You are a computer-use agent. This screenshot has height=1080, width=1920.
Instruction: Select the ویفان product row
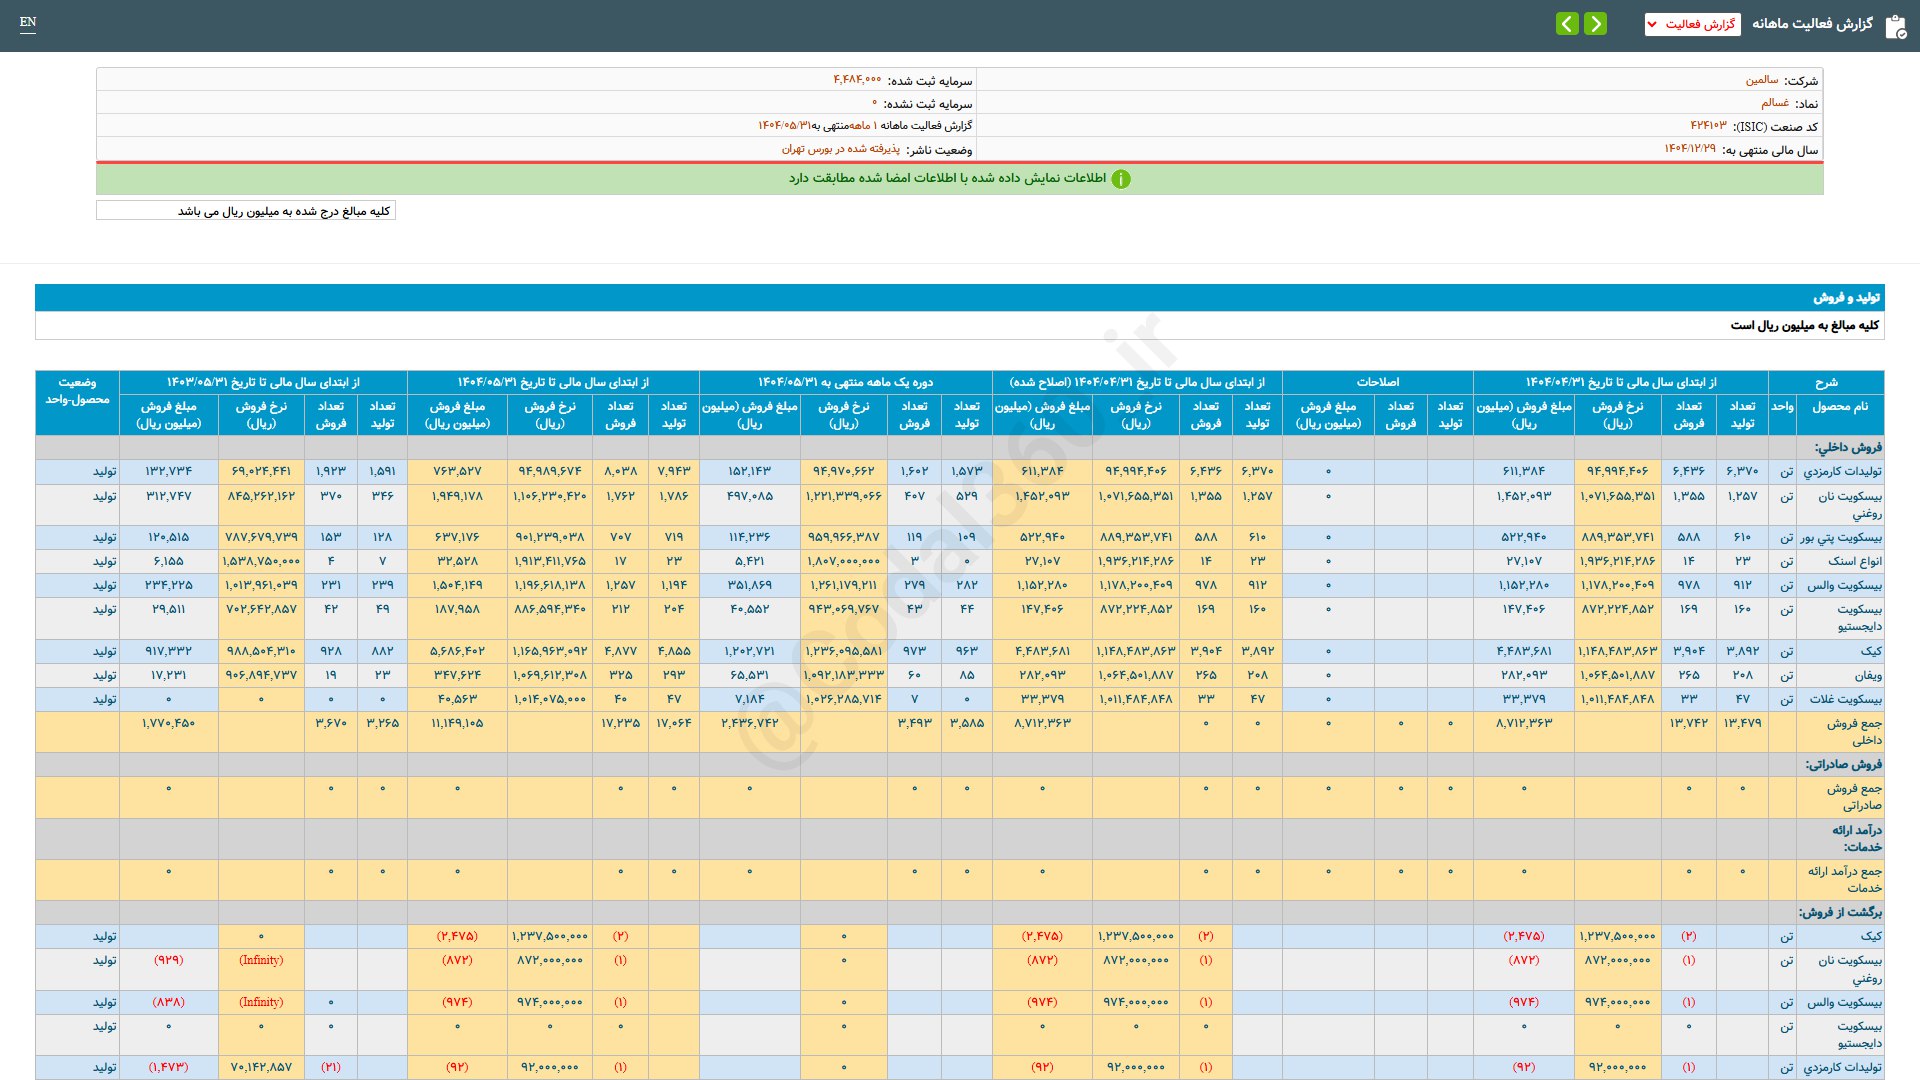[960, 675]
